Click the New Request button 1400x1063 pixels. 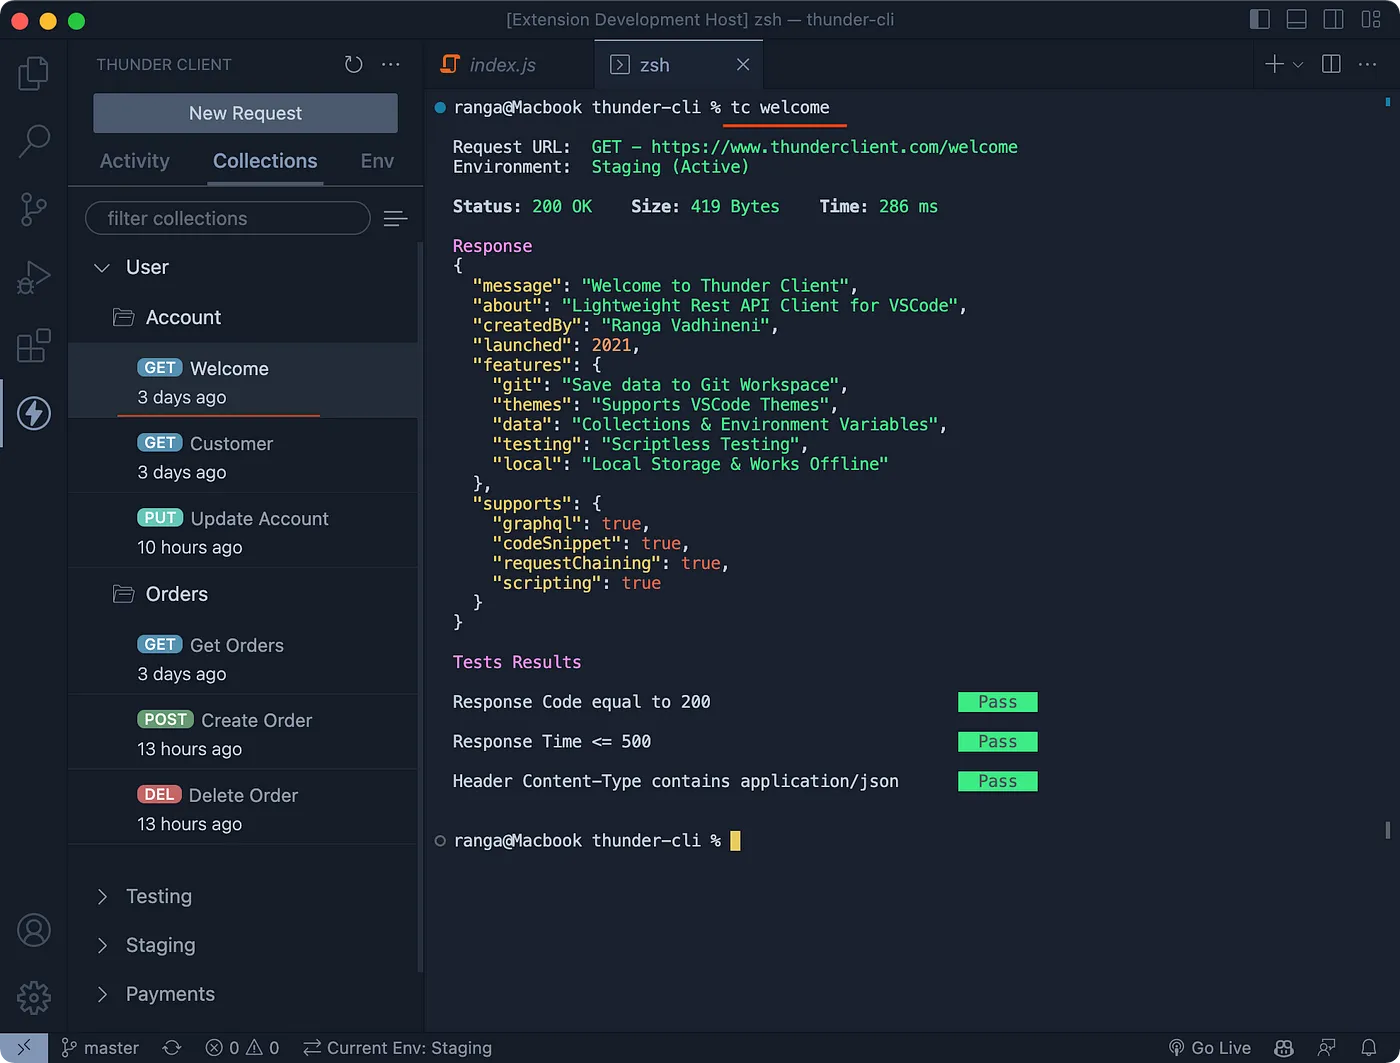[x=245, y=113]
